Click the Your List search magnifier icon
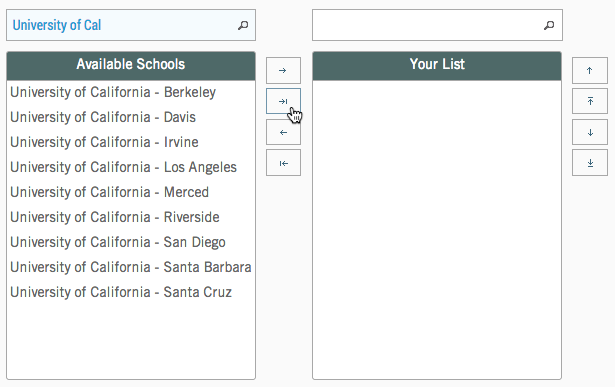This screenshot has width=615, height=387. pos(549,25)
